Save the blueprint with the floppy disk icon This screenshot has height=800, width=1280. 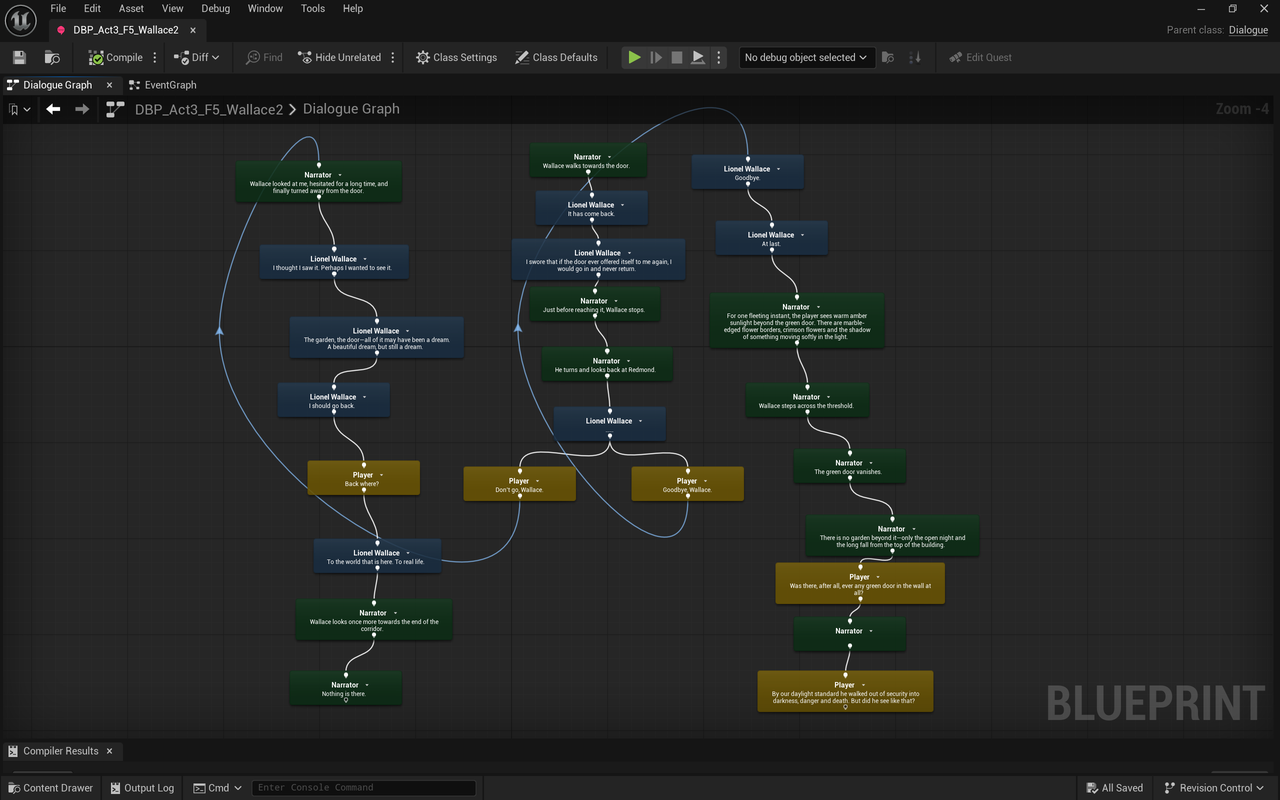(19, 57)
